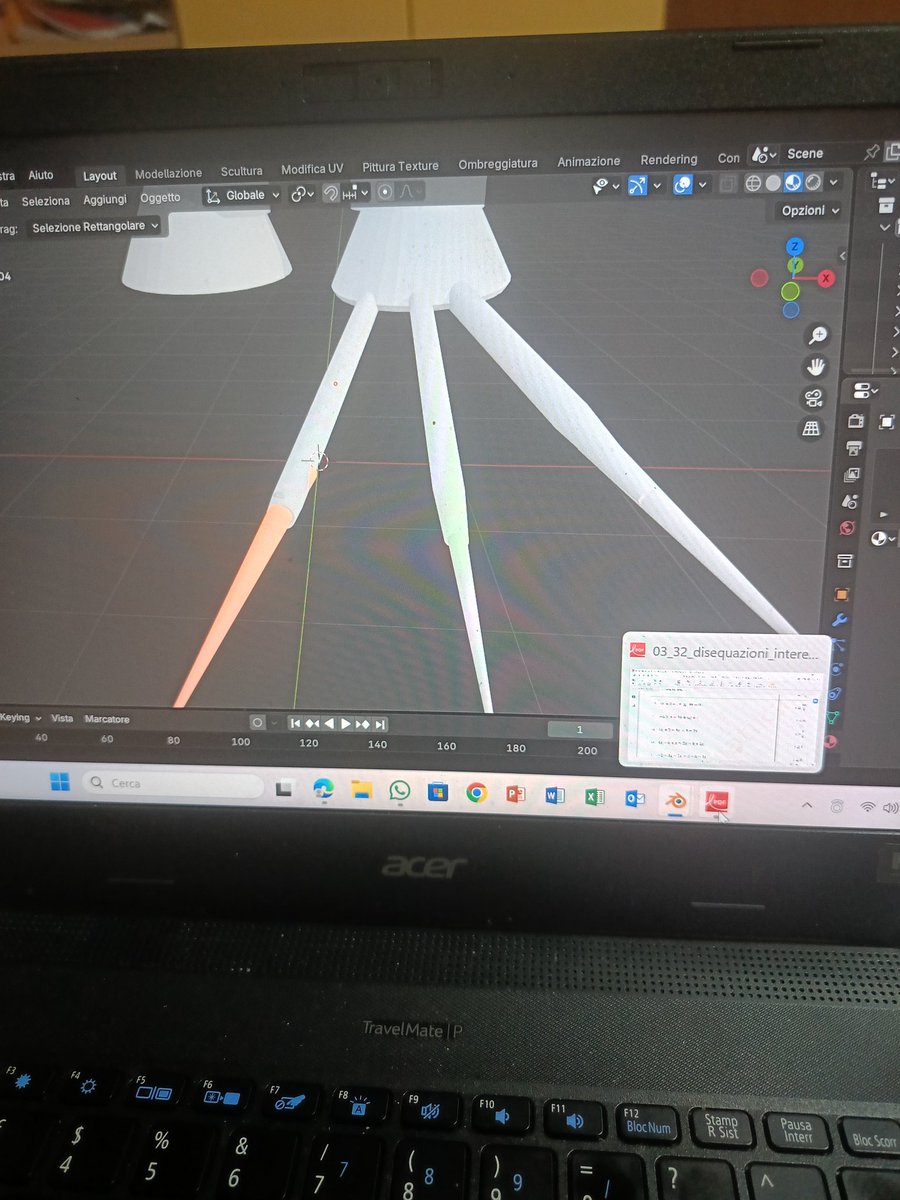Click the X axis on the navigation gizmo
Viewport: 900px width, 1200px height.
(826, 279)
